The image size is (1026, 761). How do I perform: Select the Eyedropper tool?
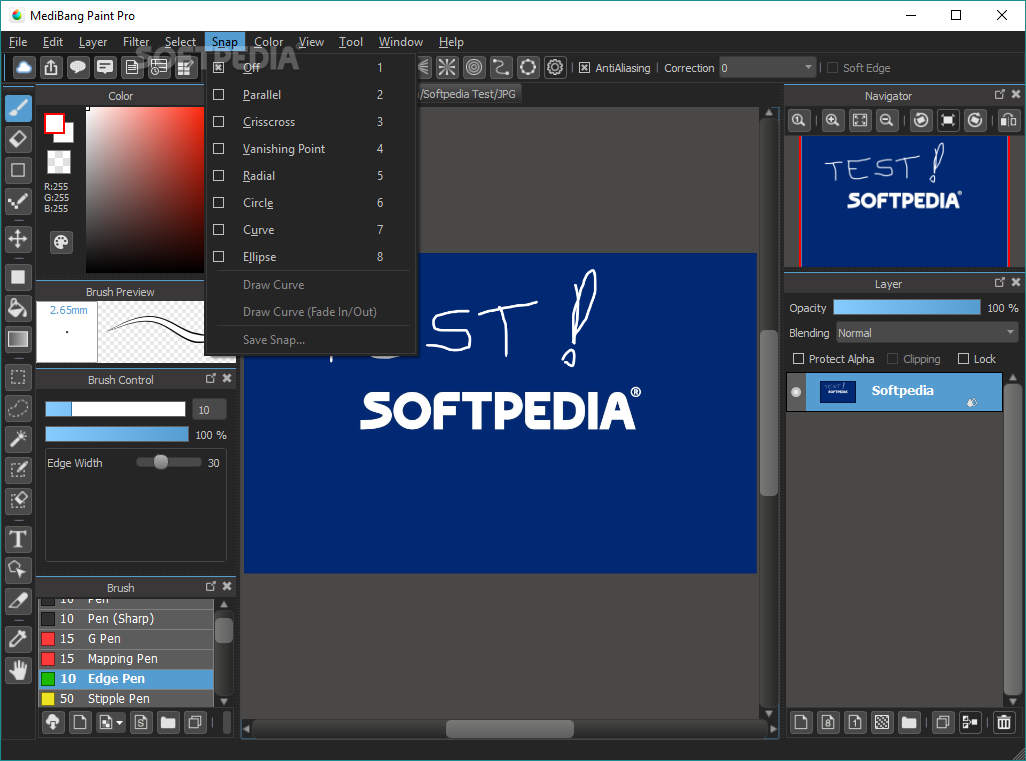pos(18,639)
